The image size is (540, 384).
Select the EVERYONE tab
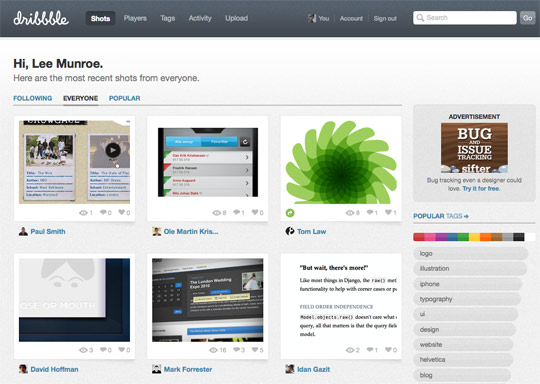pos(81,98)
